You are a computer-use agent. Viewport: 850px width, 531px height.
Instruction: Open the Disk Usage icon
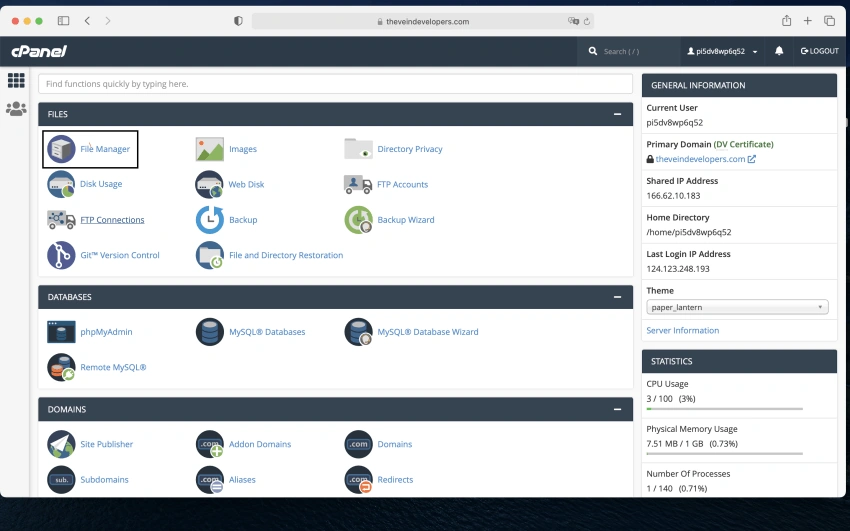(61, 184)
